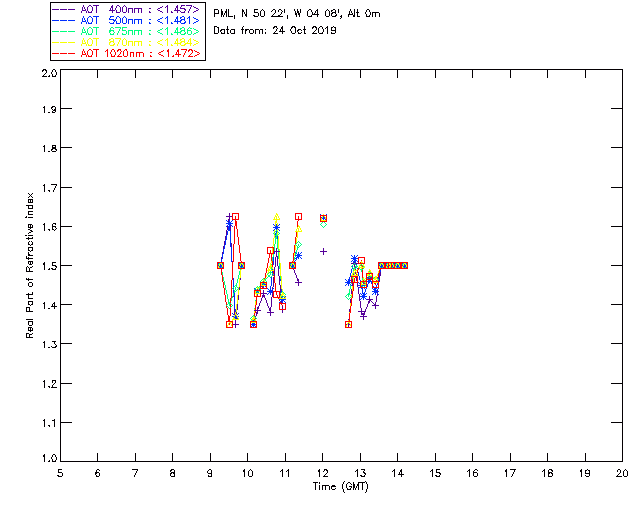Click the 6 x-axis time label
This screenshot has width=640, height=512.
98,473
